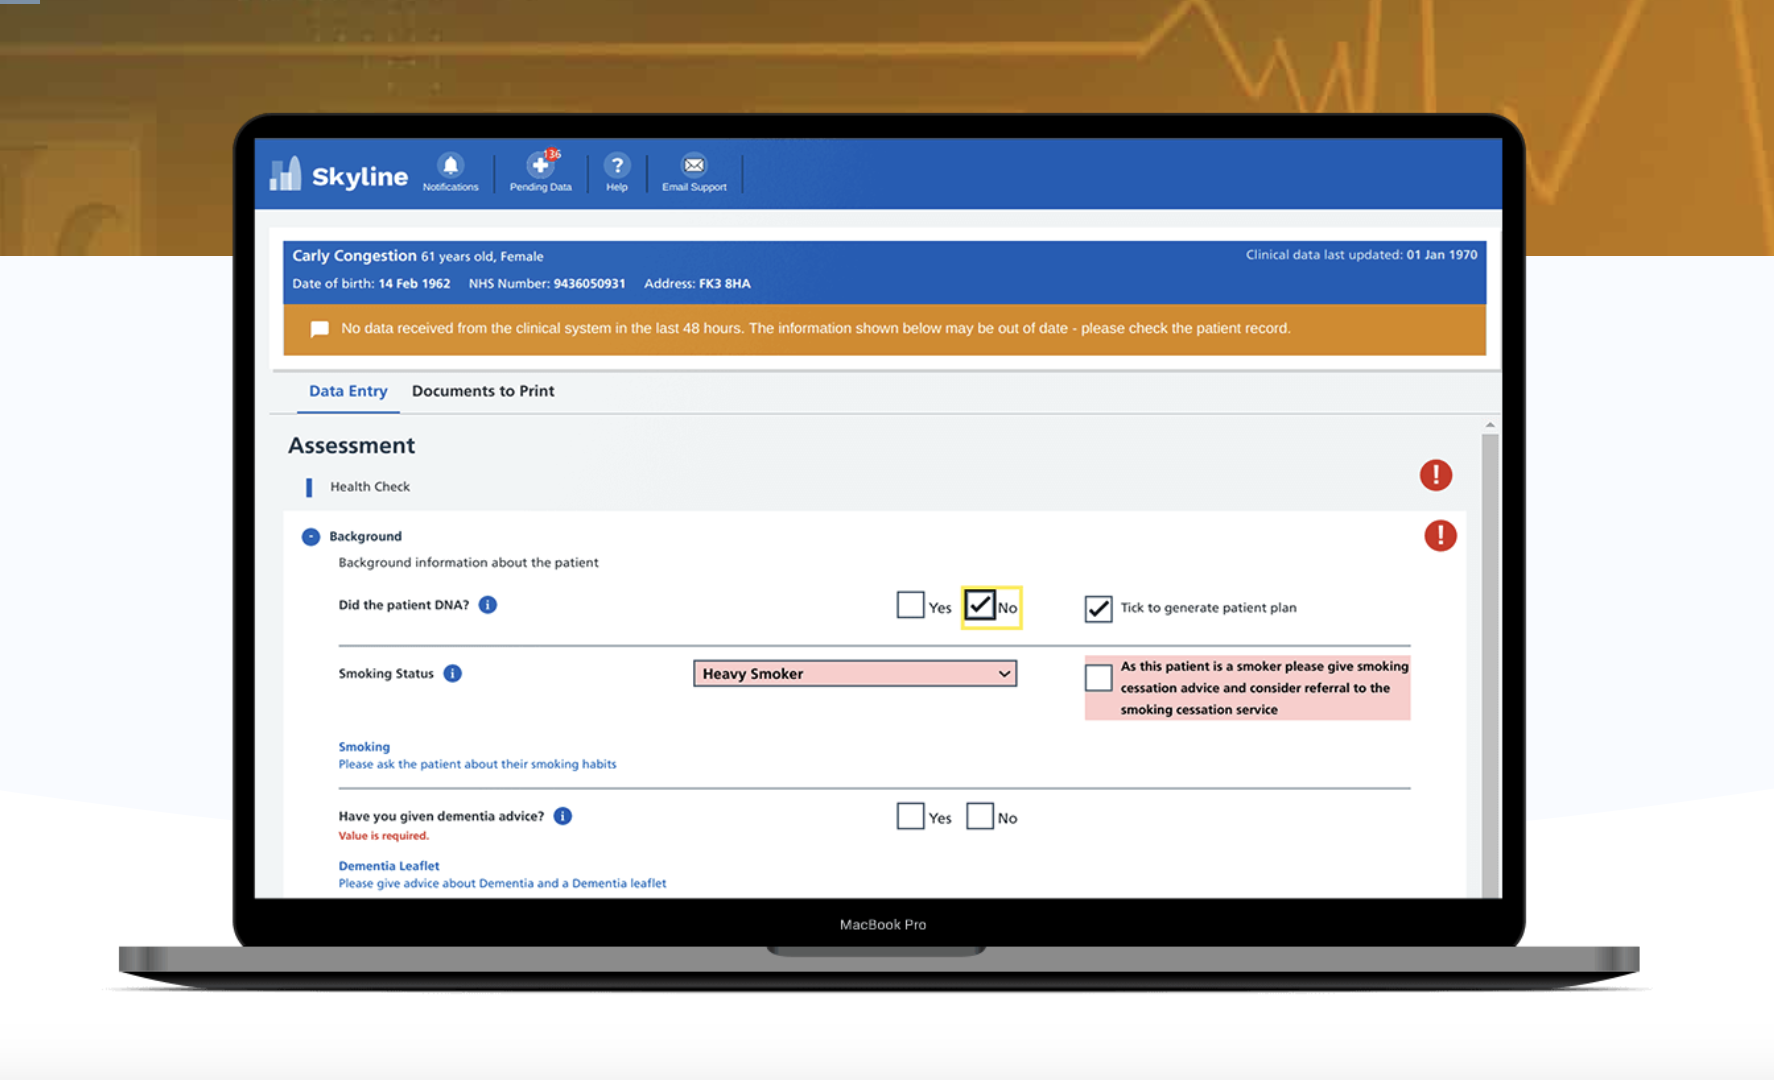The image size is (1774, 1080).
Task: Open Pending Data icon with badge
Action: pos(540,166)
